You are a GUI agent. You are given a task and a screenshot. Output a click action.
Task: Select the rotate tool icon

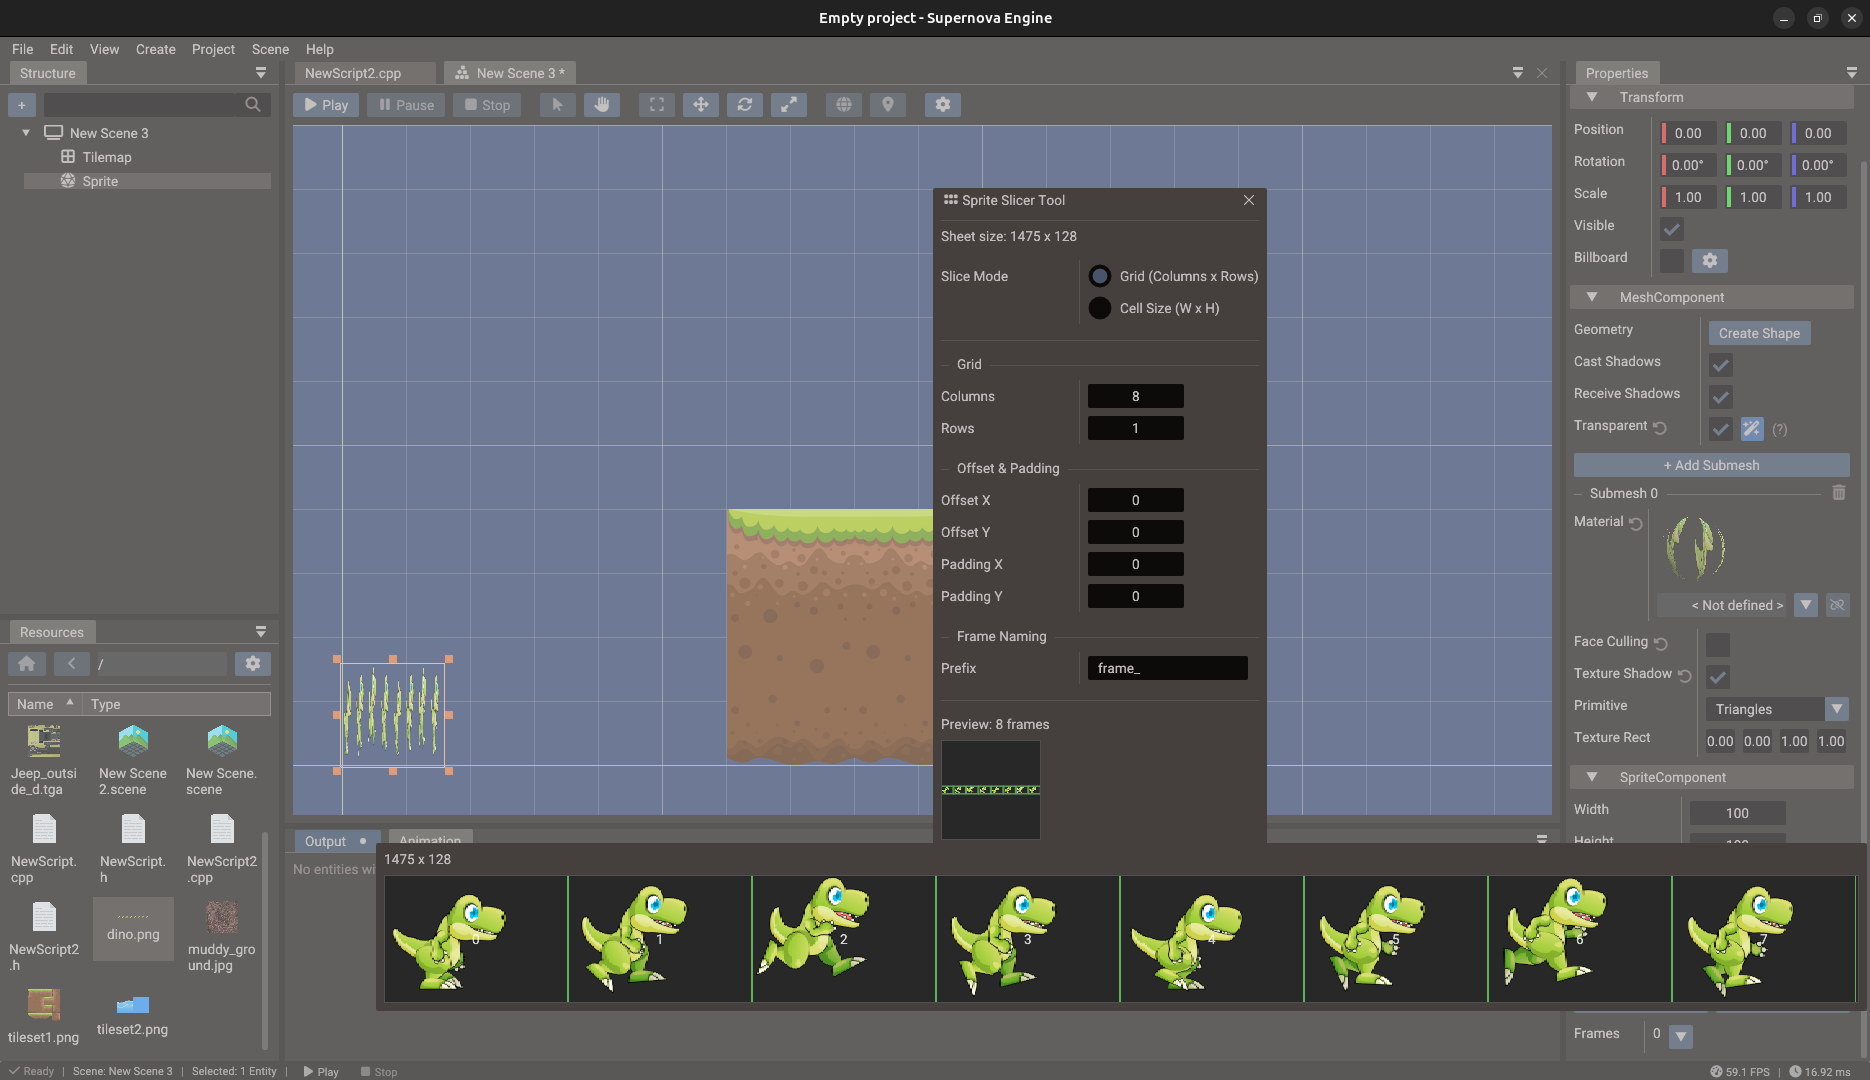point(745,104)
